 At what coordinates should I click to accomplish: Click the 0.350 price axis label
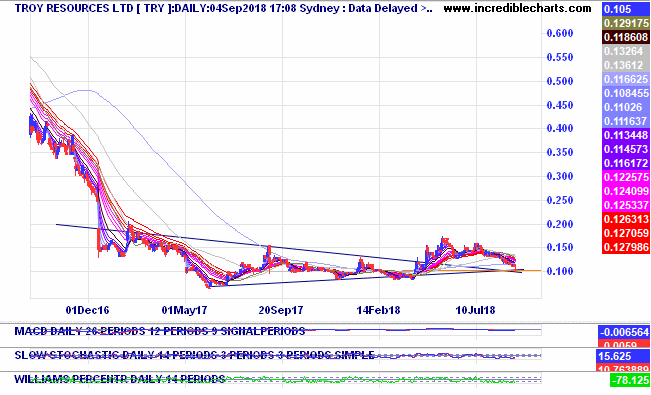pos(560,152)
